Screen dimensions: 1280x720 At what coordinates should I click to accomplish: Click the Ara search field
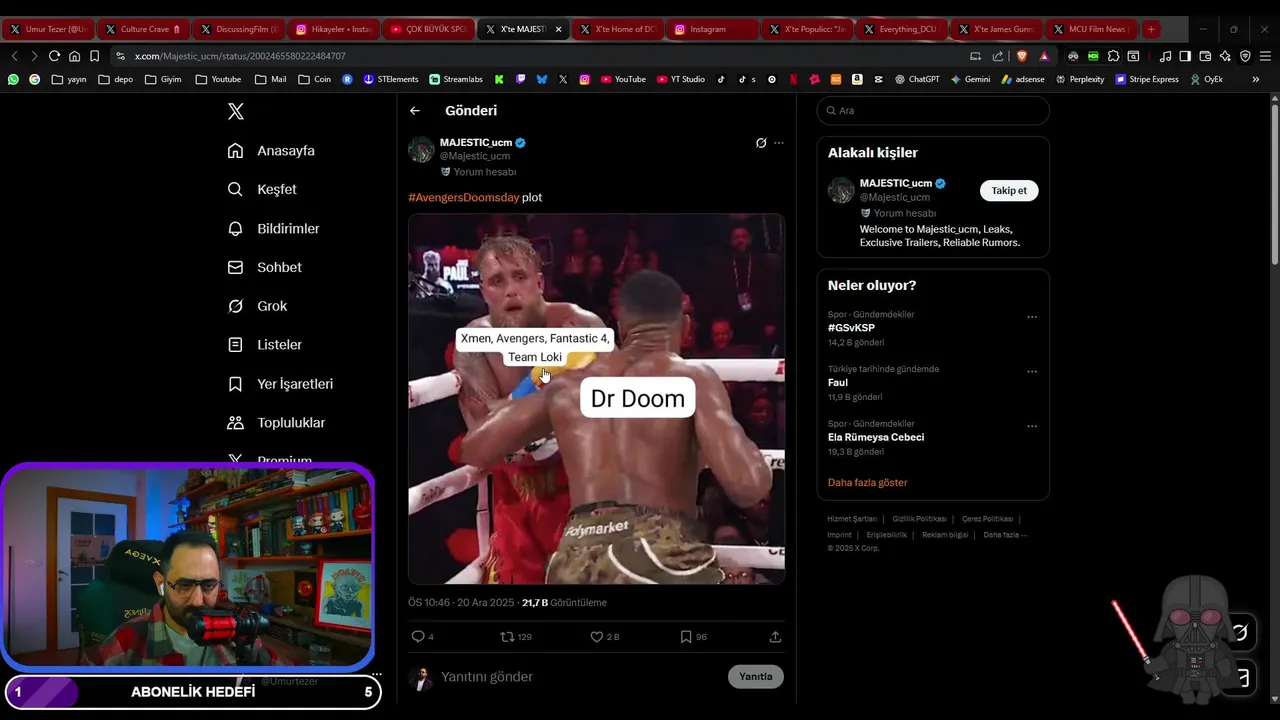pos(933,111)
